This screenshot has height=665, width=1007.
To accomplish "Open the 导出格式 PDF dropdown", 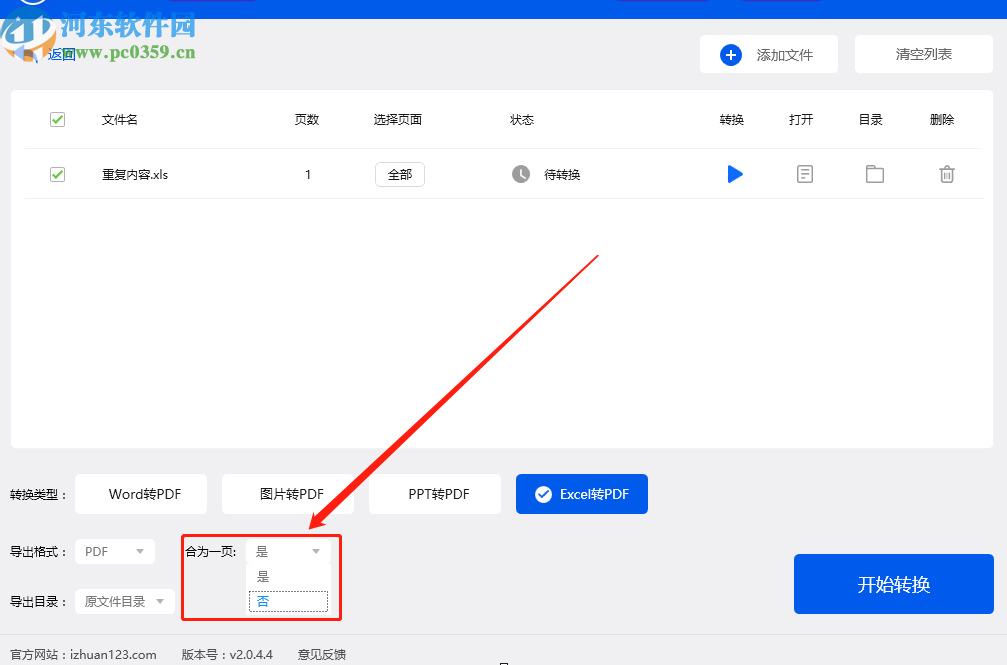I will pos(114,551).
